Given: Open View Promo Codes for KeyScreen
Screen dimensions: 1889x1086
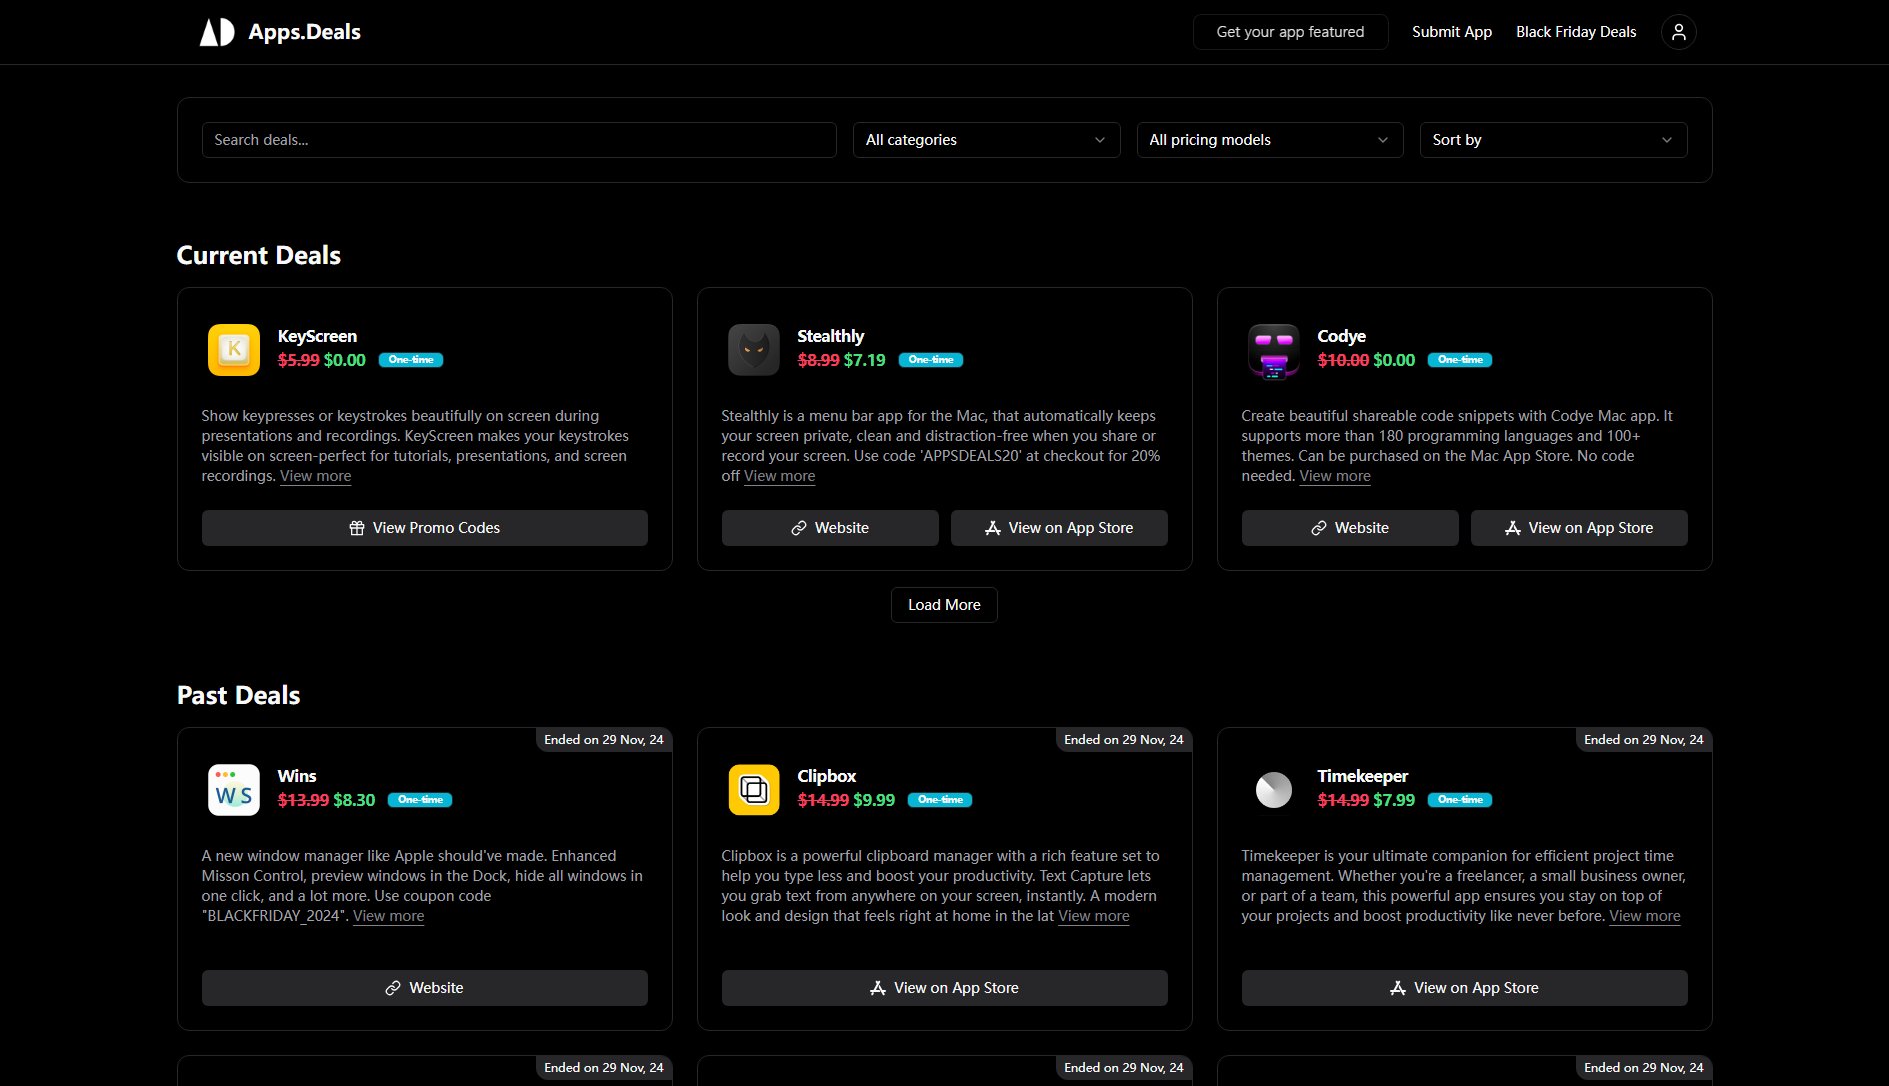Looking at the screenshot, I should (x=424, y=527).
